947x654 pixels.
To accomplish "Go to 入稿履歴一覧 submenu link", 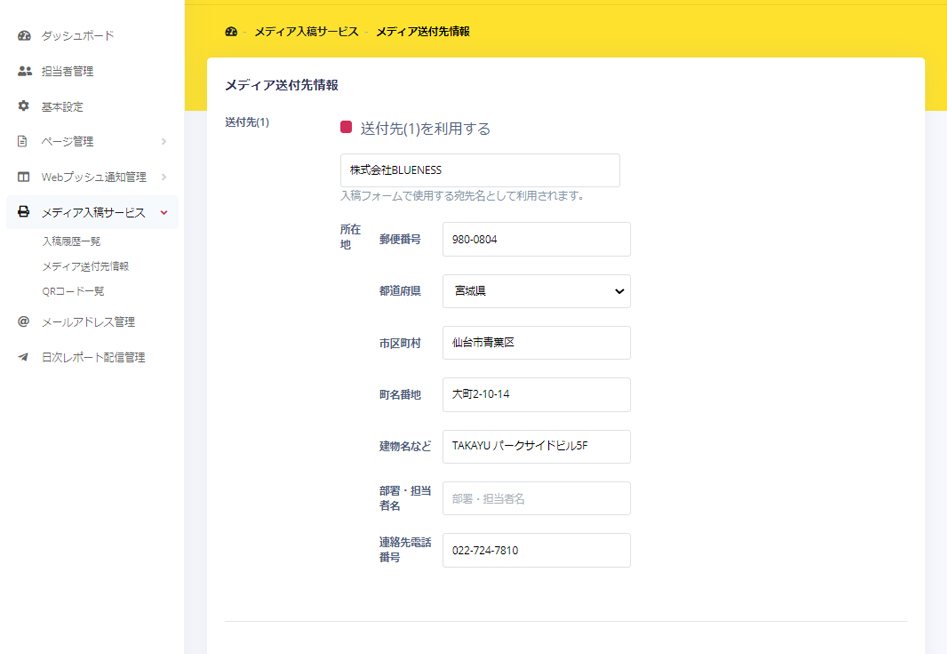I will [71, 241].
